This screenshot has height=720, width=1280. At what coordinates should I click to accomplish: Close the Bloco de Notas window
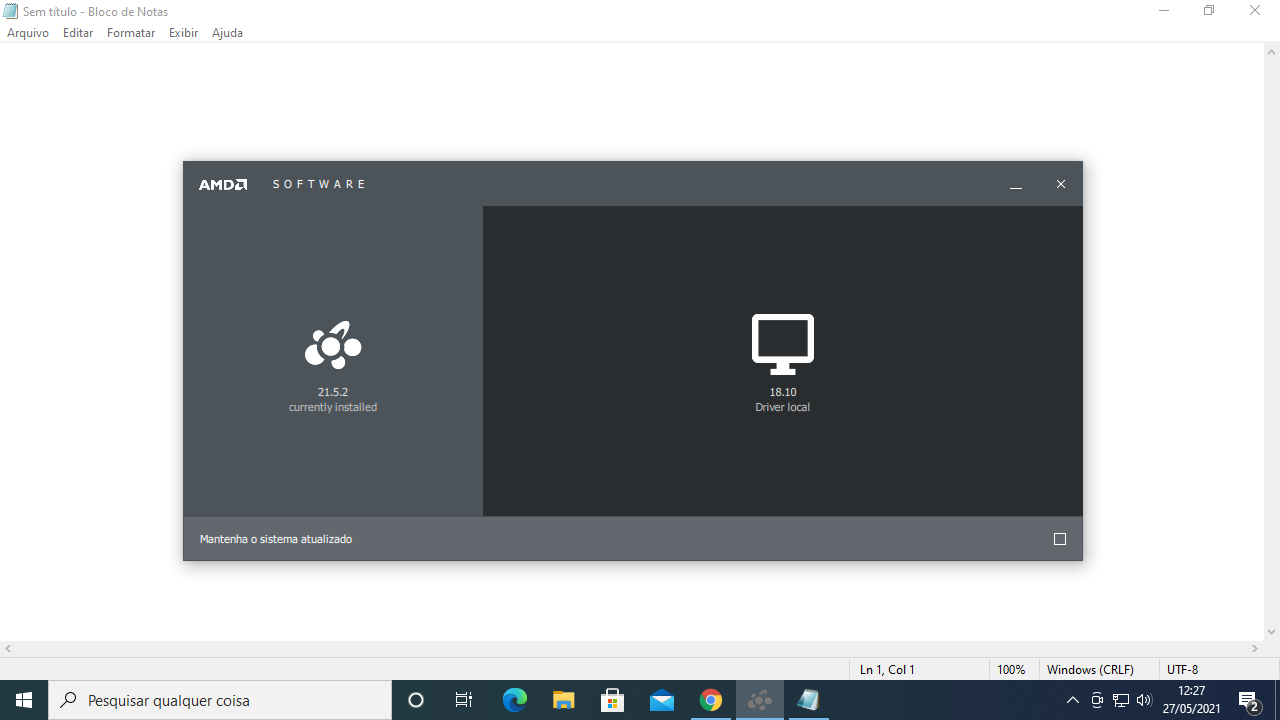tap(1255, 11)
